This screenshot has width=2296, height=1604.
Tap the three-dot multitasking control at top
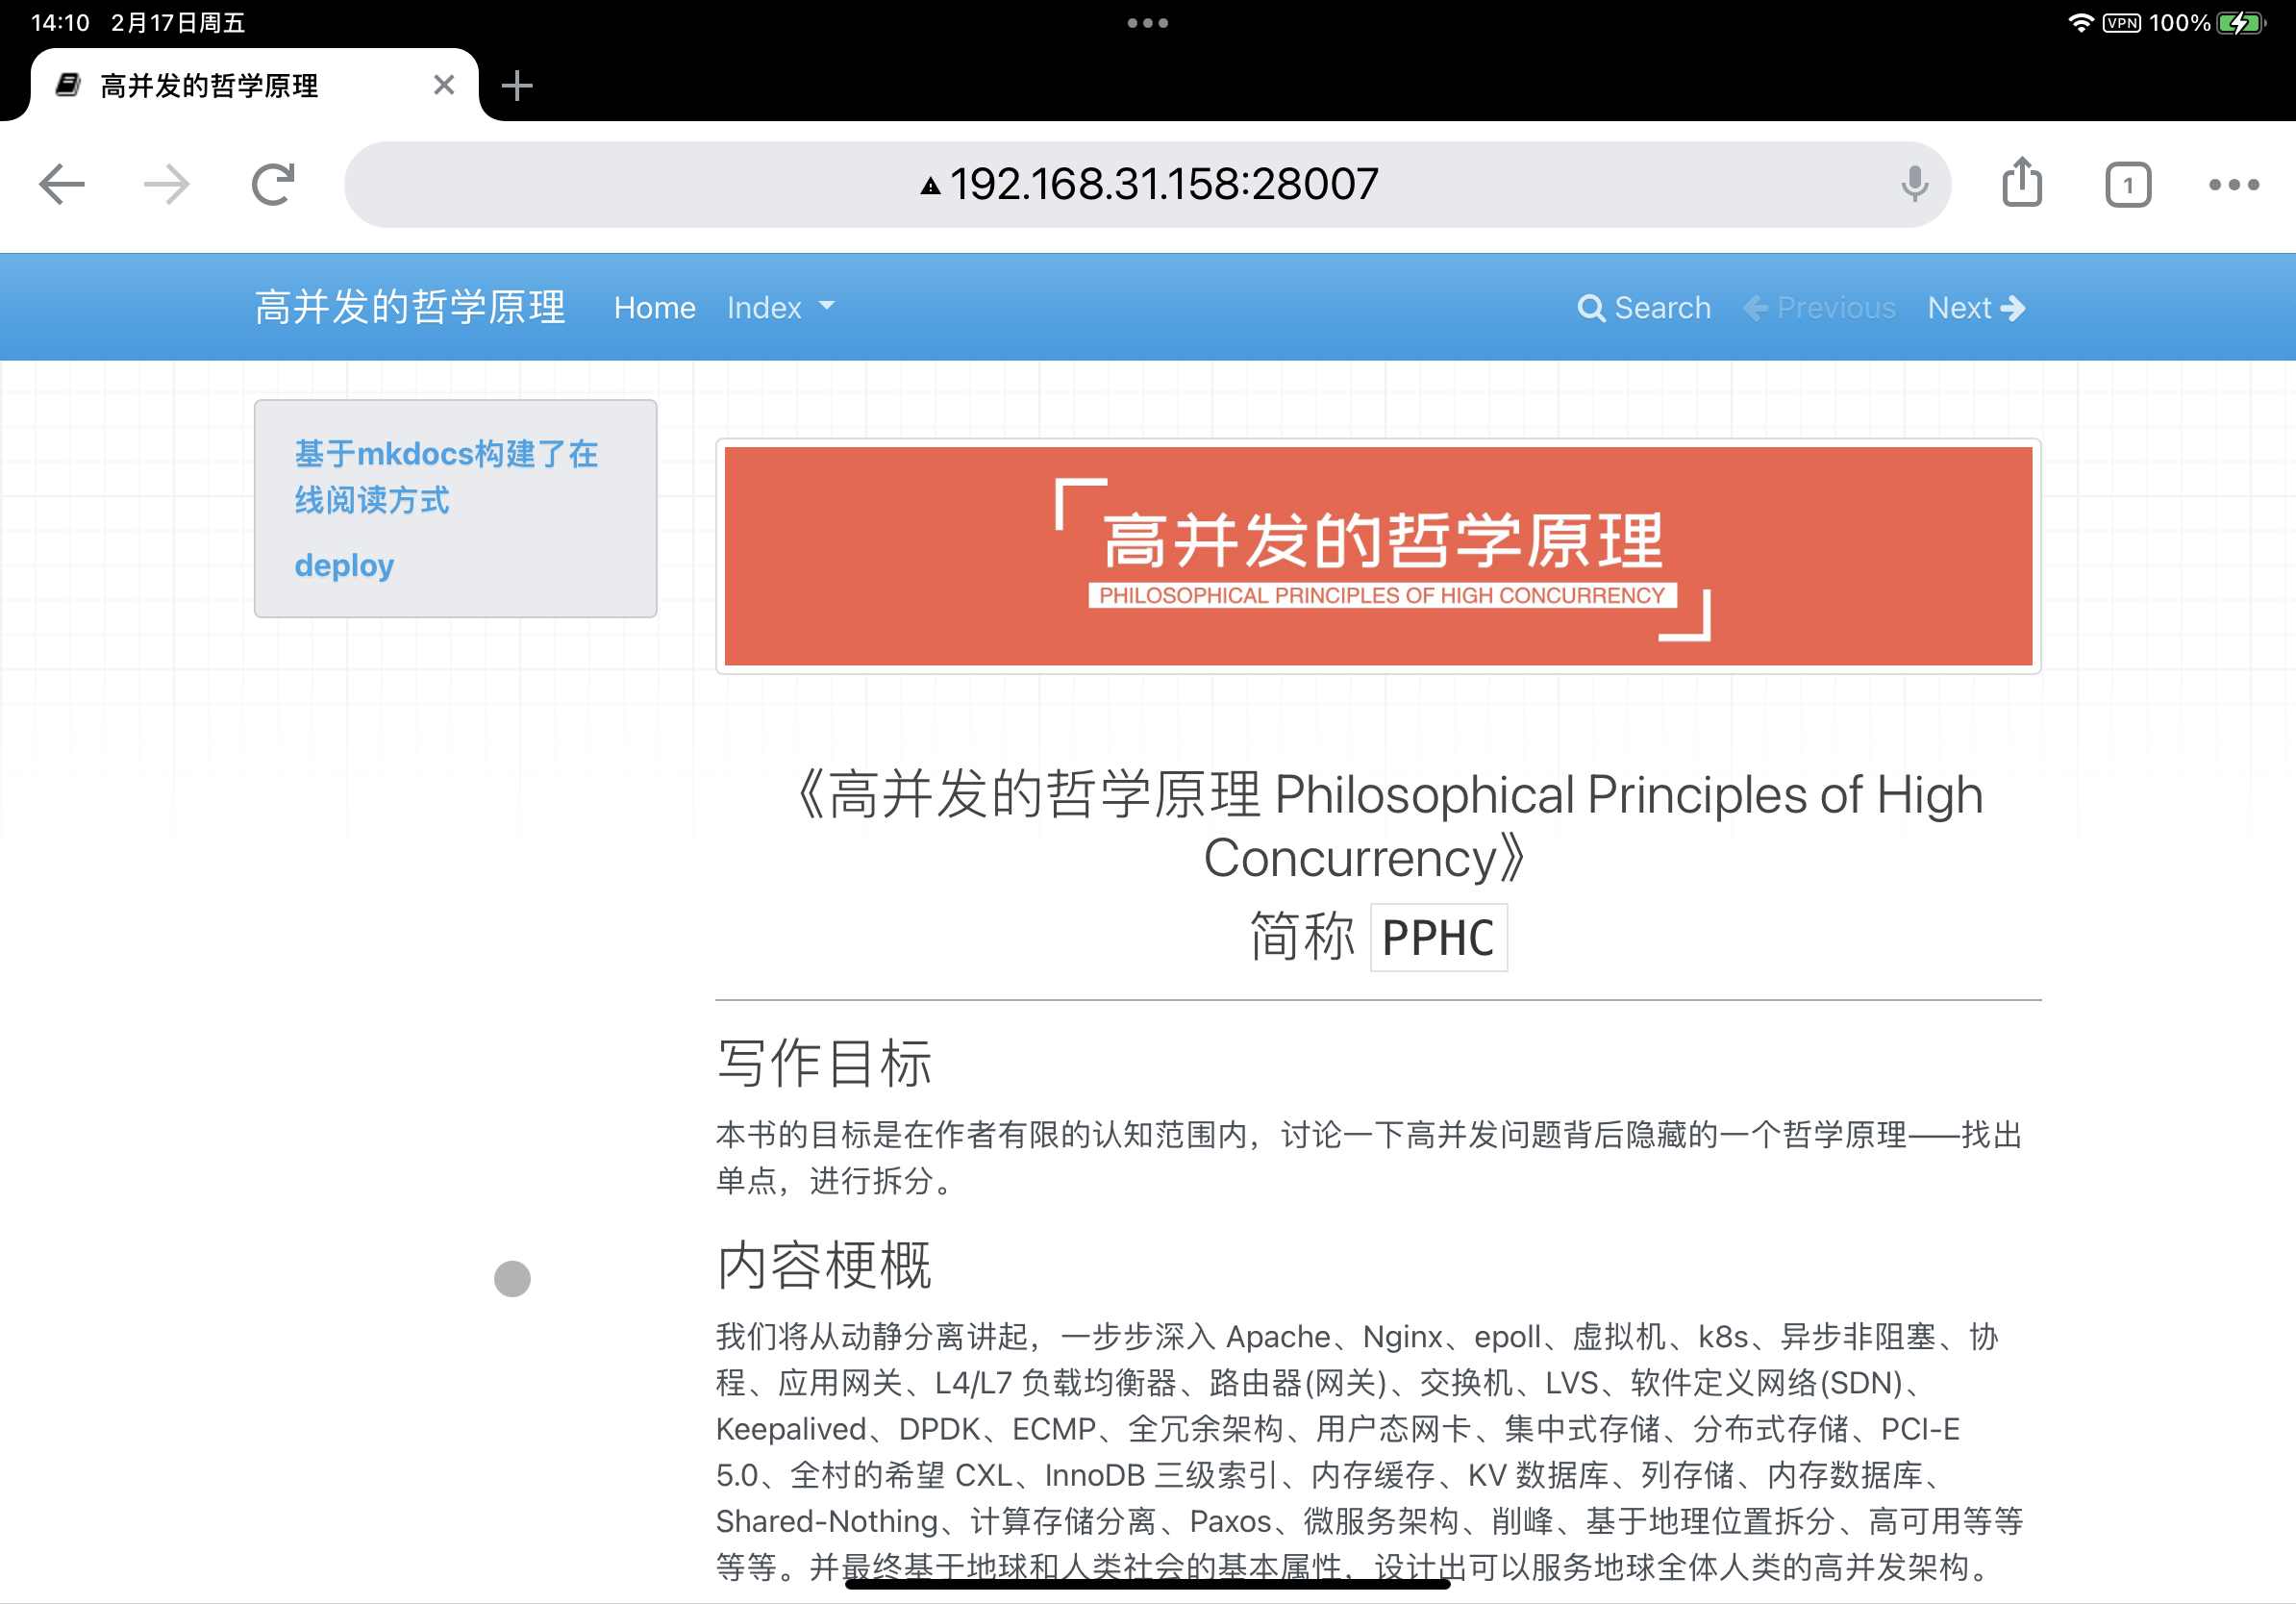[x=1147, y=23]
